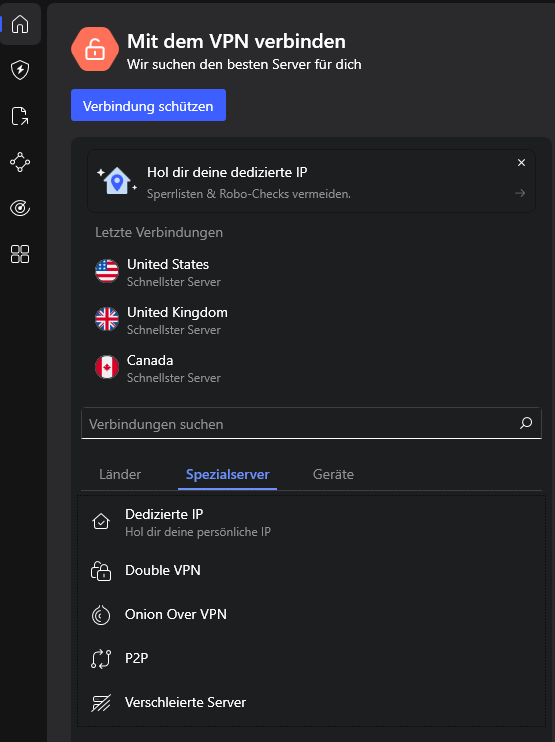Switch to the Länder tab
Screen dimensions: 555x742
pyautogui.click(x=120, y=474)
